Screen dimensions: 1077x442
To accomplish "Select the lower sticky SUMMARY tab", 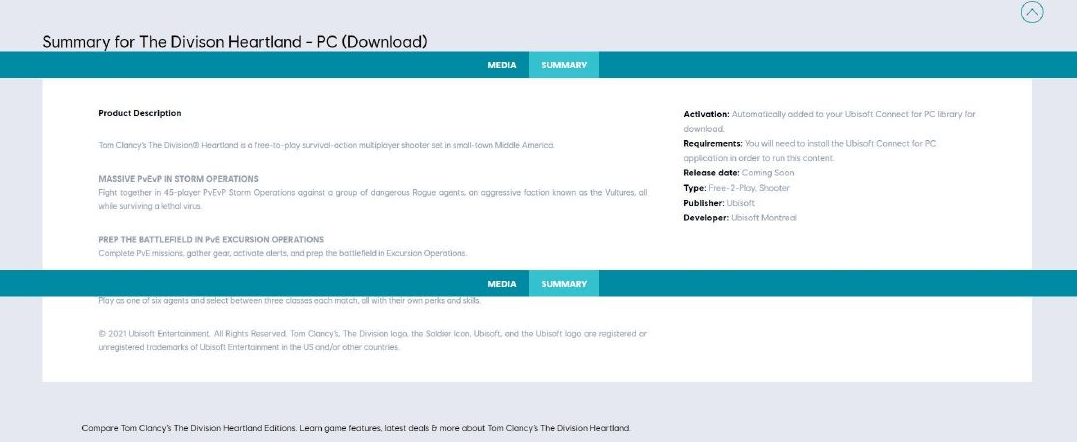I will point(564,284).
